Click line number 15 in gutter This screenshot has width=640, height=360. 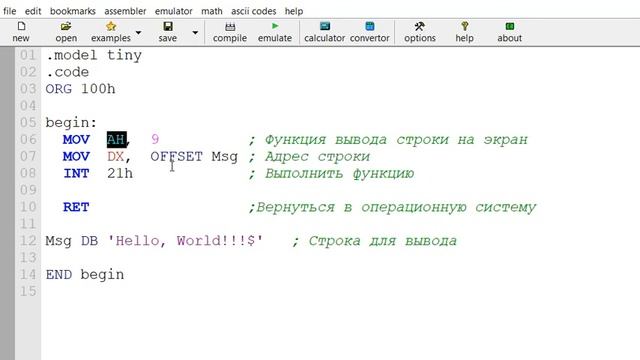point(28,291)
